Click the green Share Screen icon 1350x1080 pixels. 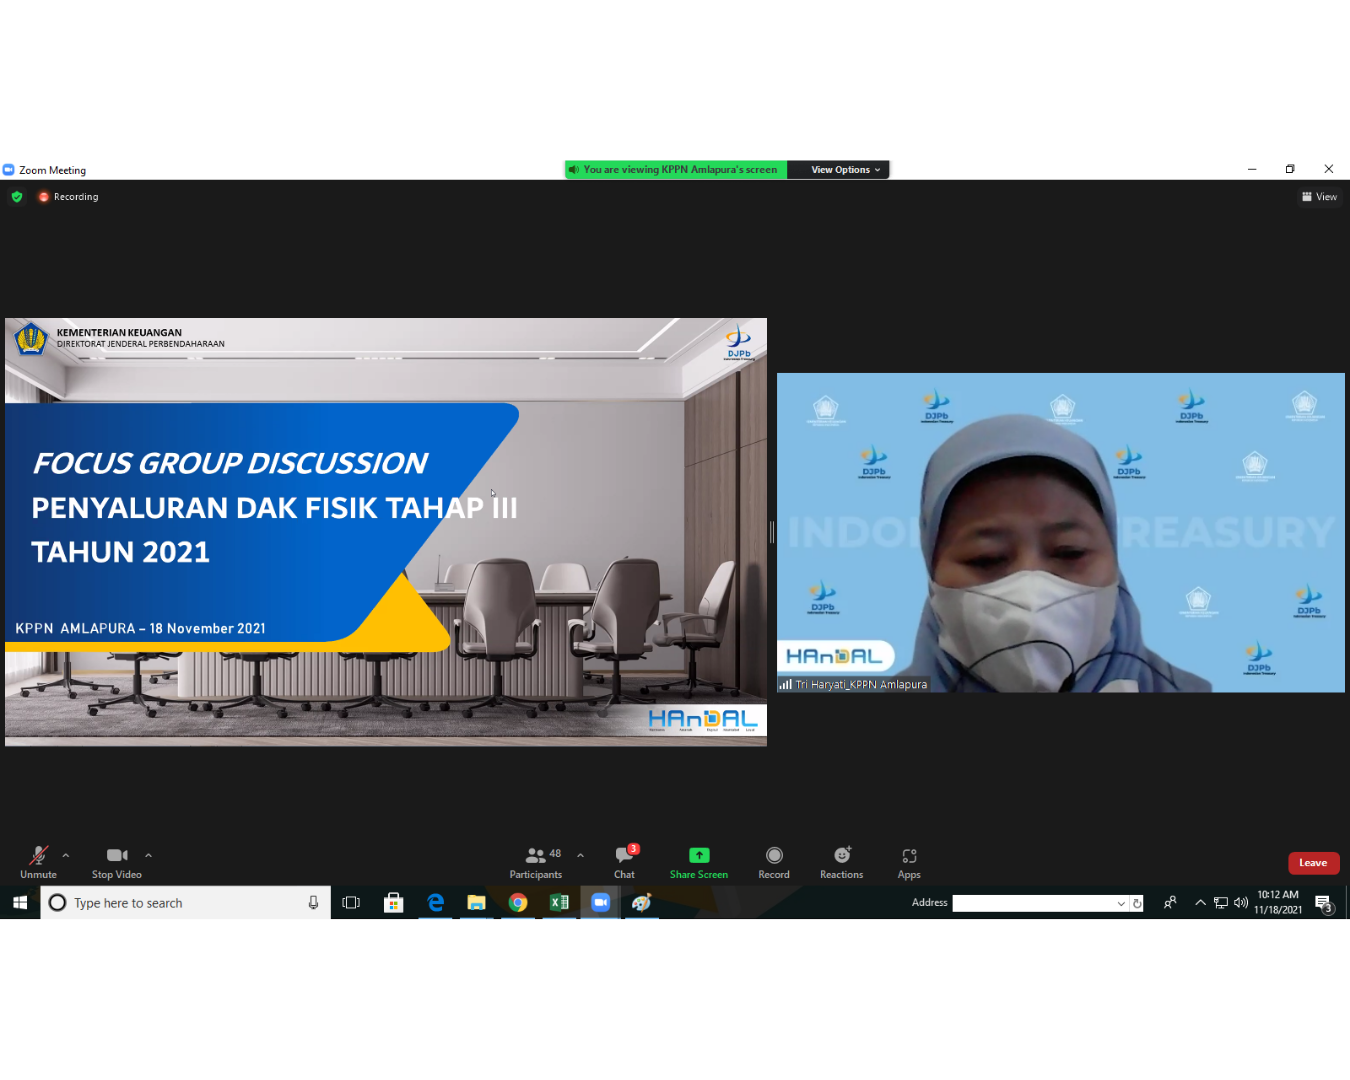(x=699, y=855)
